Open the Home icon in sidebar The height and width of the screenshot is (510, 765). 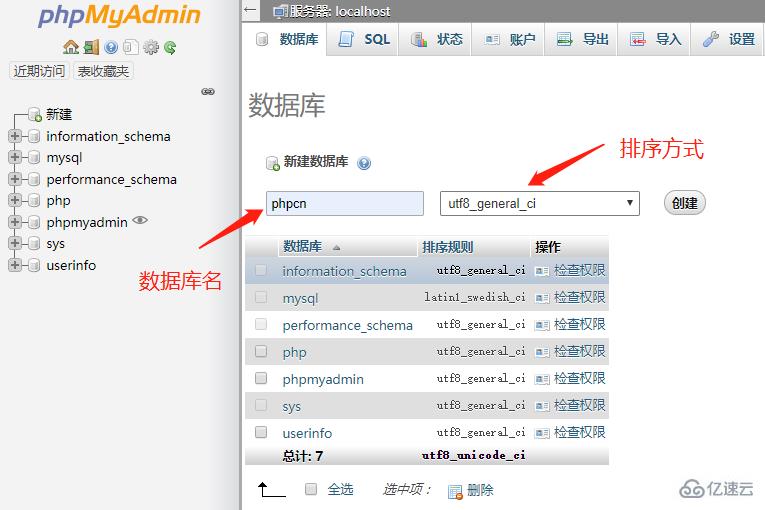[x=71, y=47]
